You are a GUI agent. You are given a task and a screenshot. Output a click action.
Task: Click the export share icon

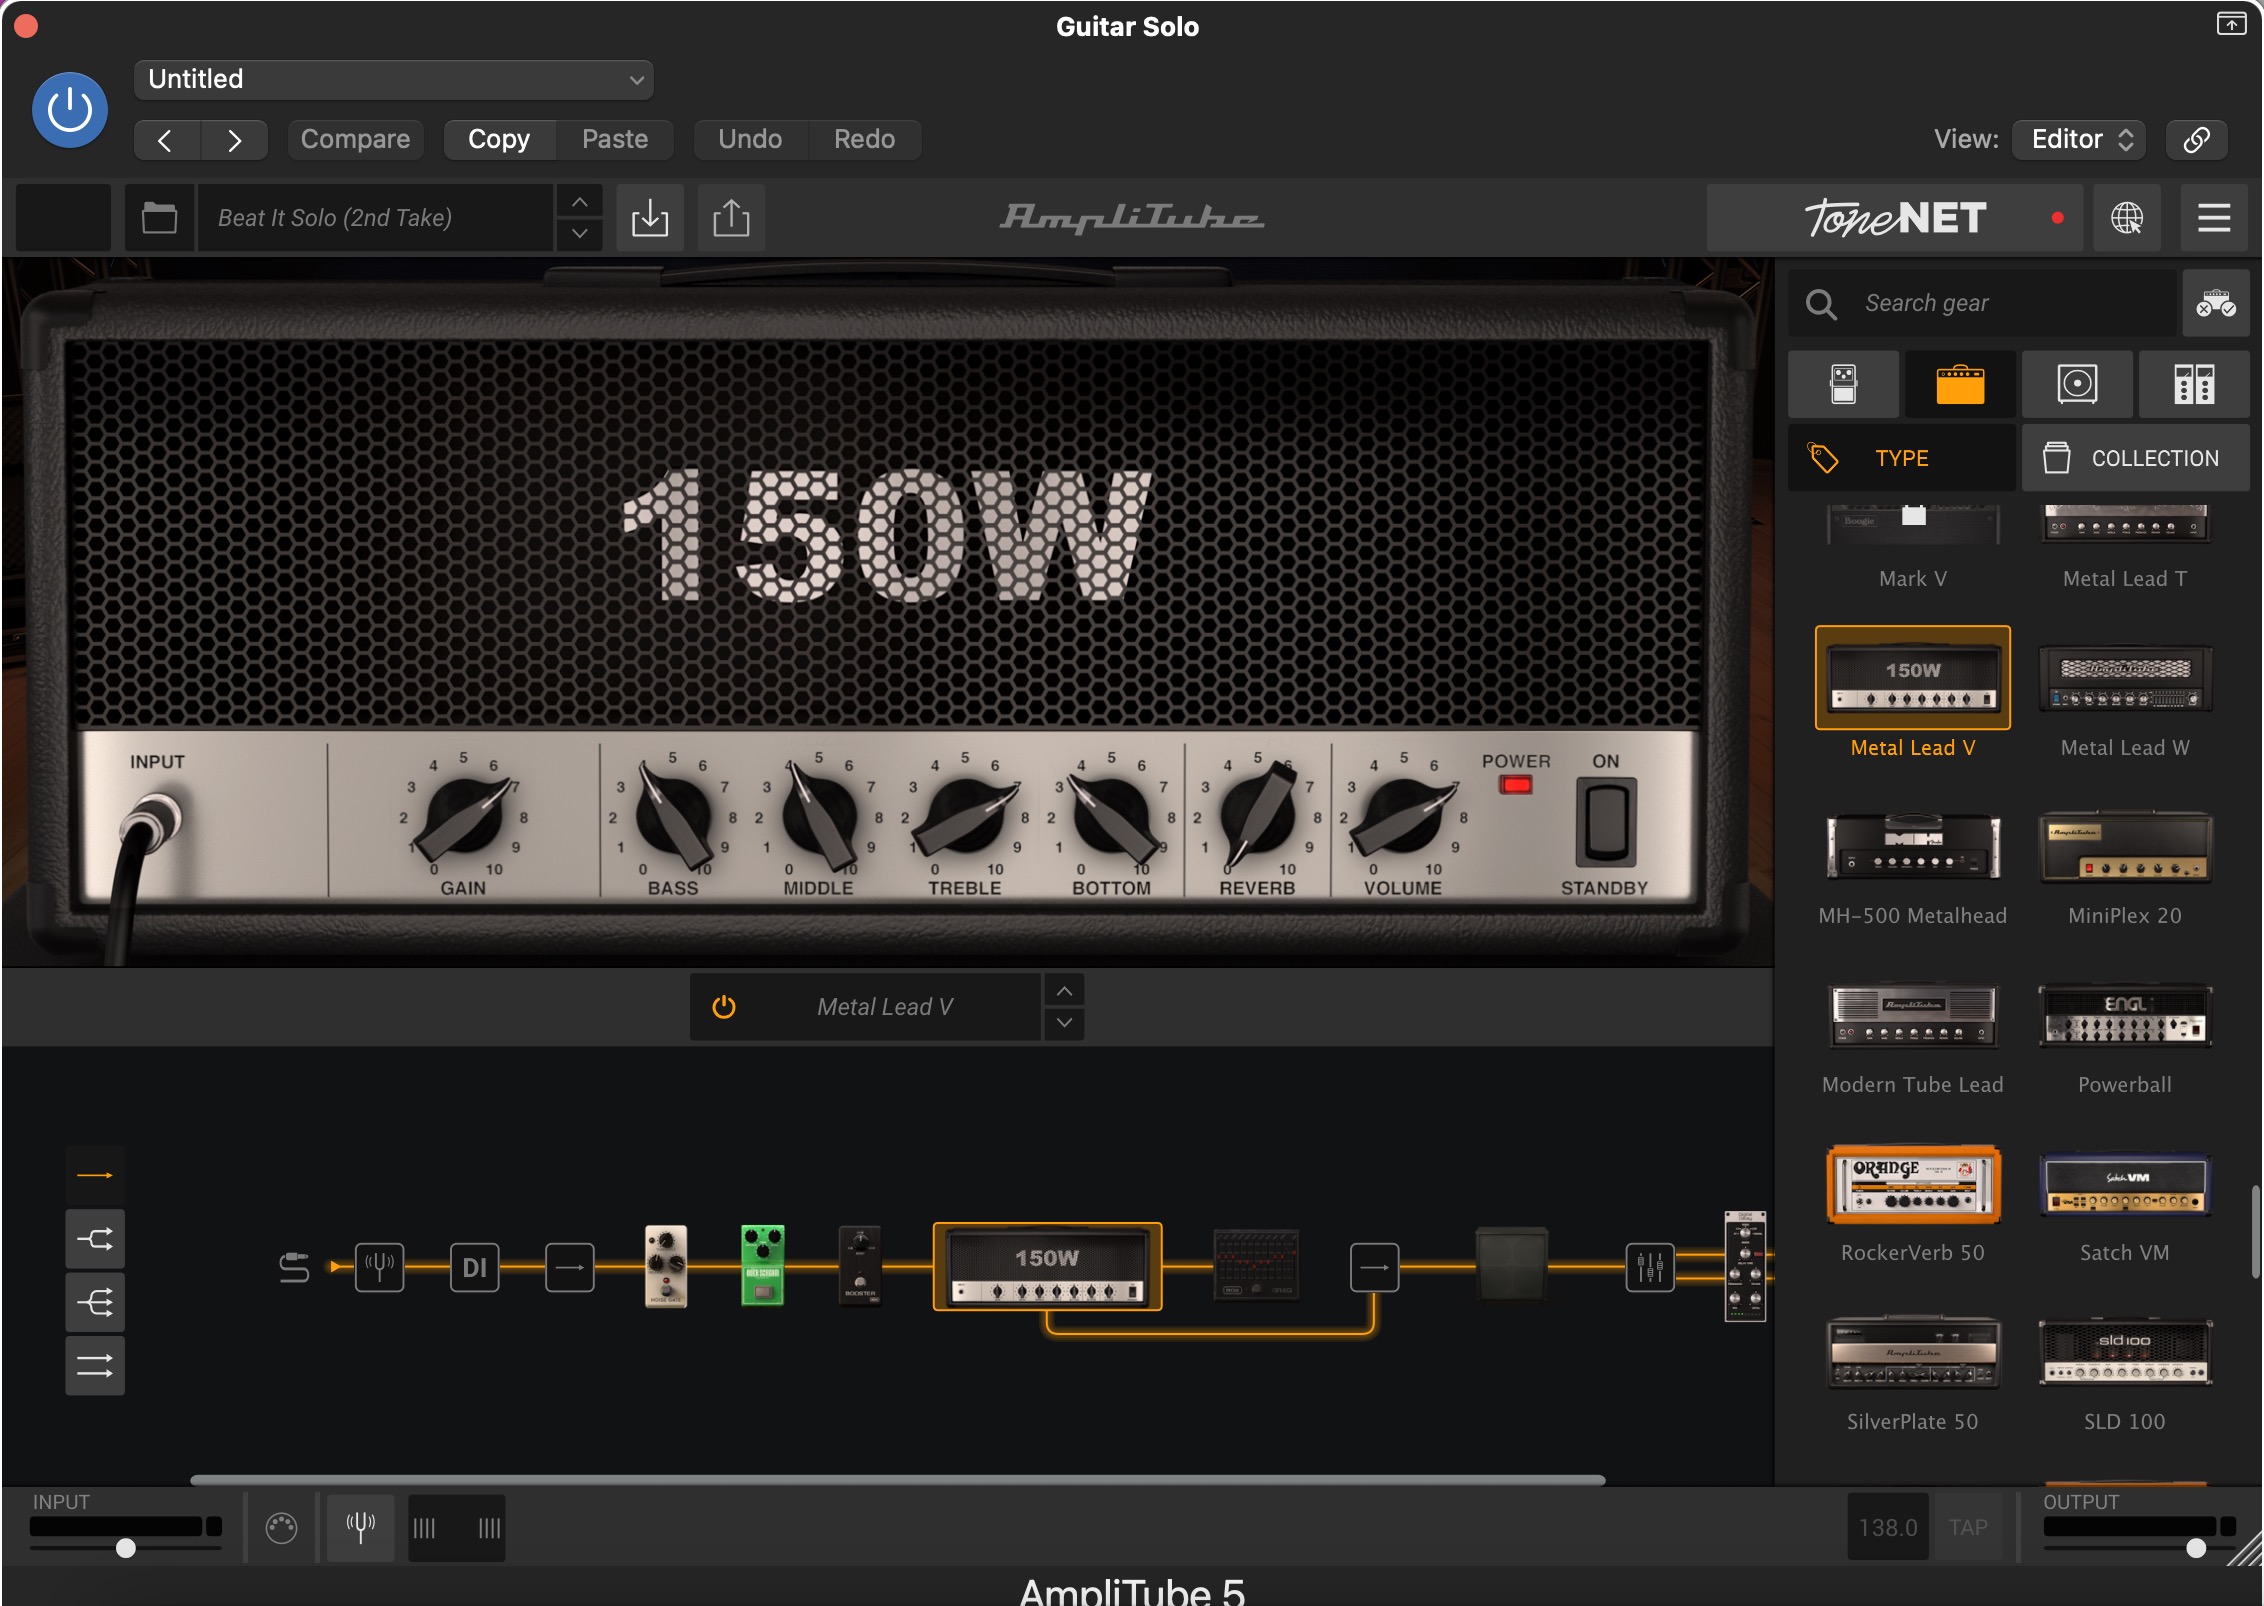731,217
